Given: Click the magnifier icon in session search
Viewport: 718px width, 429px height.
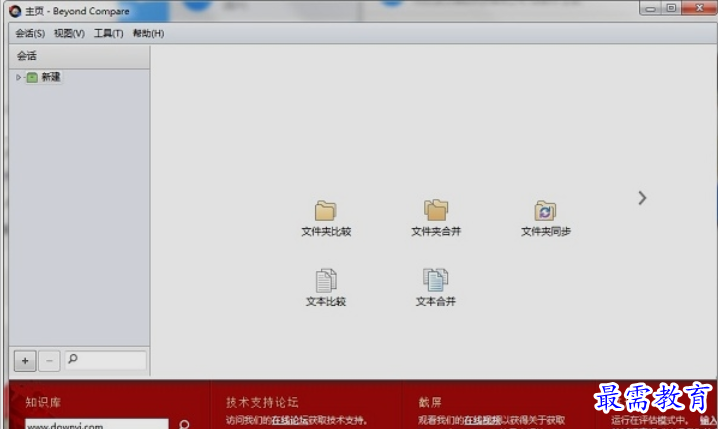Looking at the screenshot, I should tap(73, 359).
